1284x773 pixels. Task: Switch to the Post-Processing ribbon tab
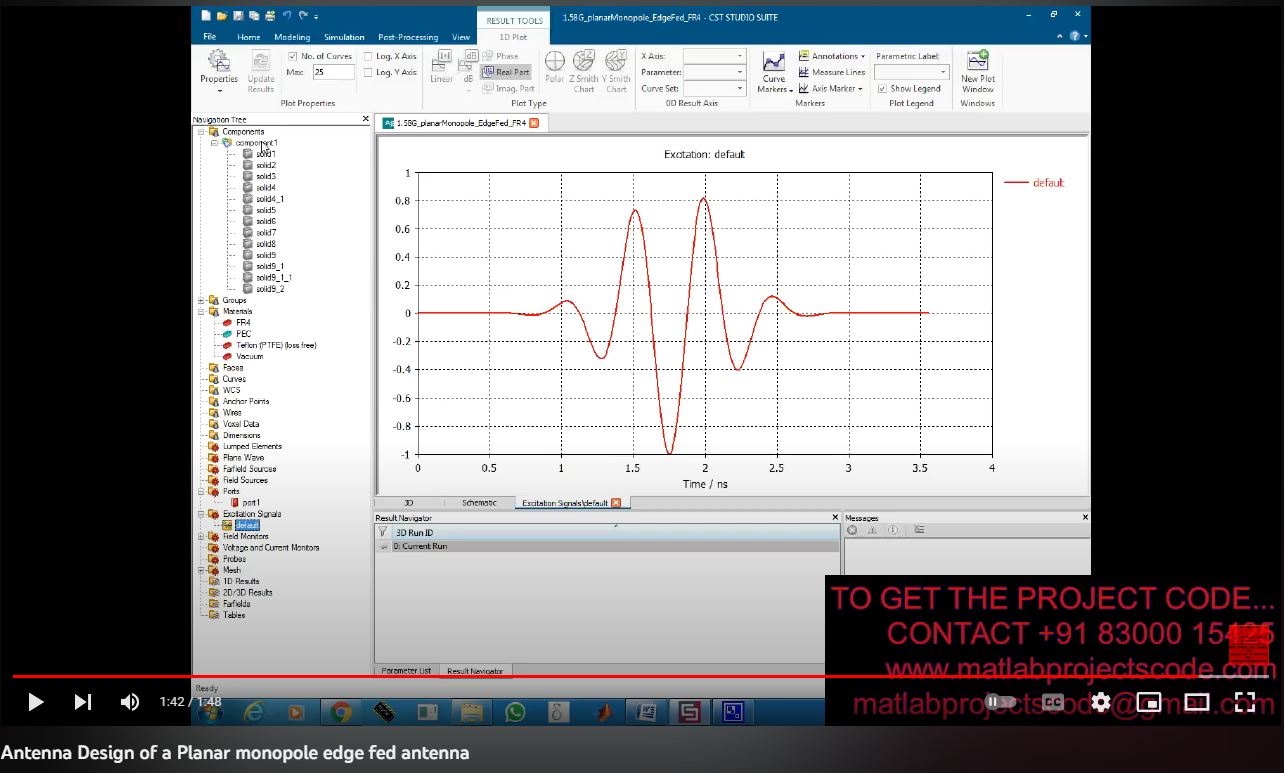click(x=408, y=37)
